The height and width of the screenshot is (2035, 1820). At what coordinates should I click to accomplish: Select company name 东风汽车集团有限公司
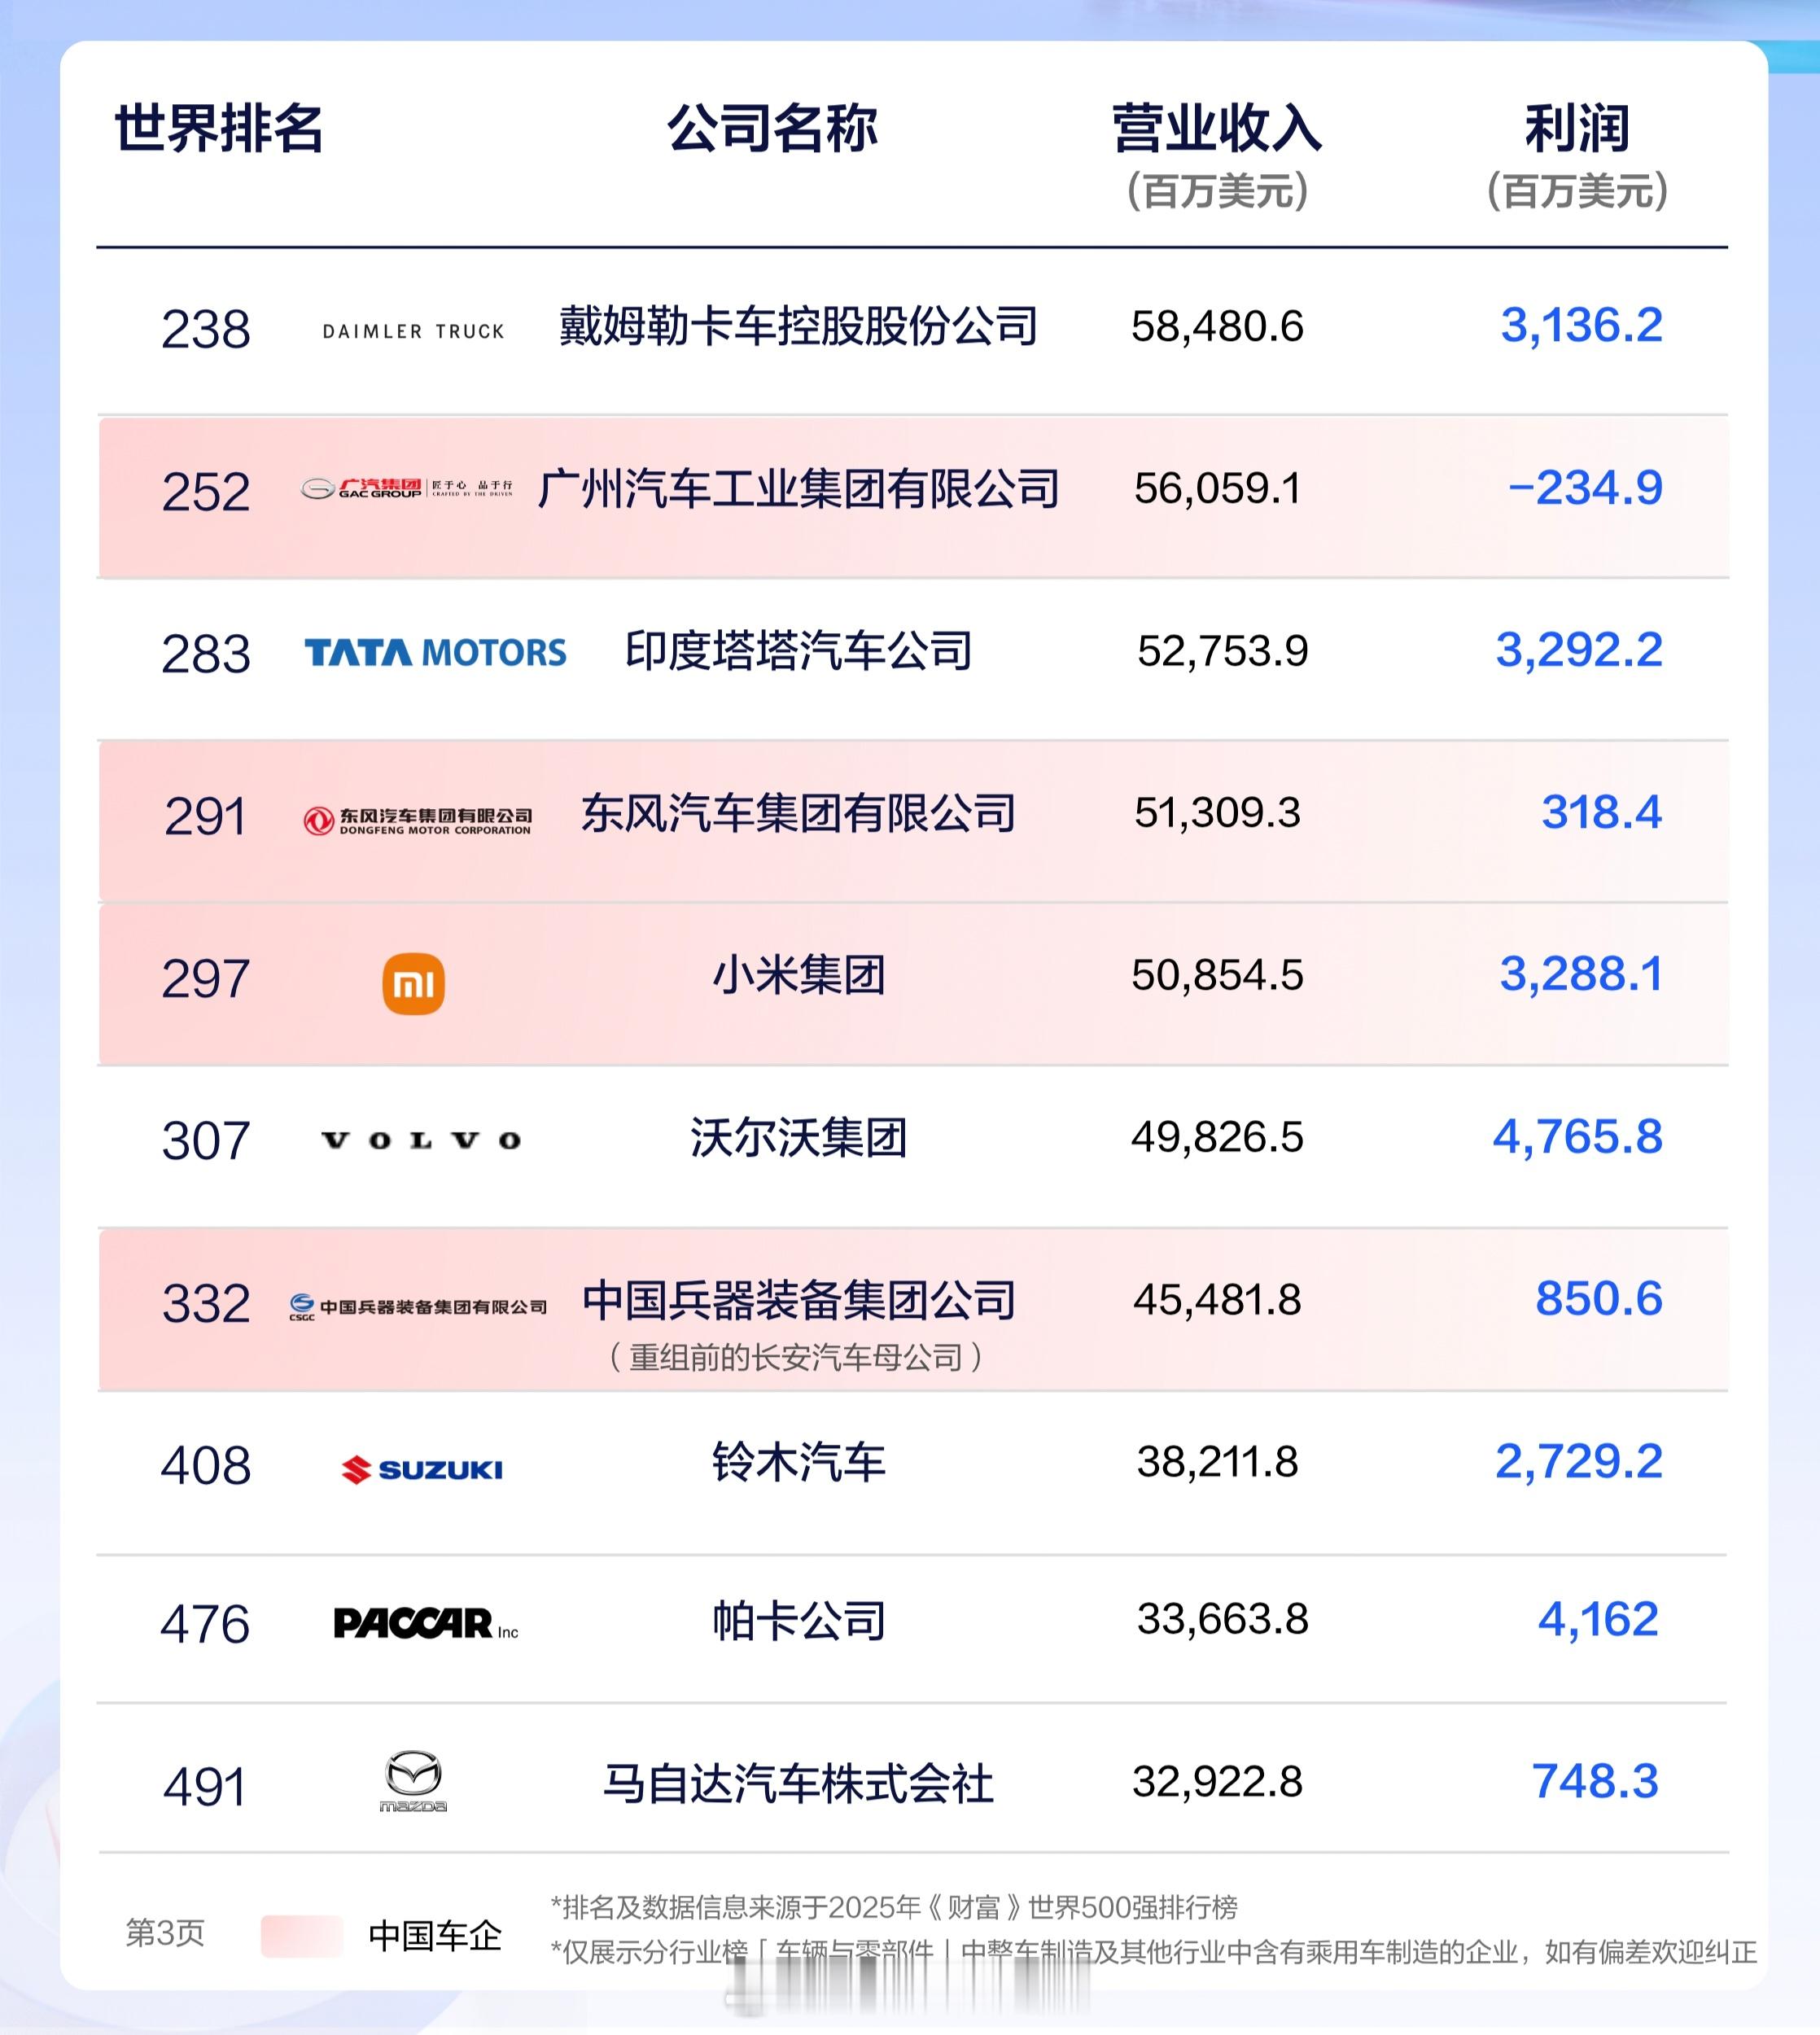tap(798, 813)
